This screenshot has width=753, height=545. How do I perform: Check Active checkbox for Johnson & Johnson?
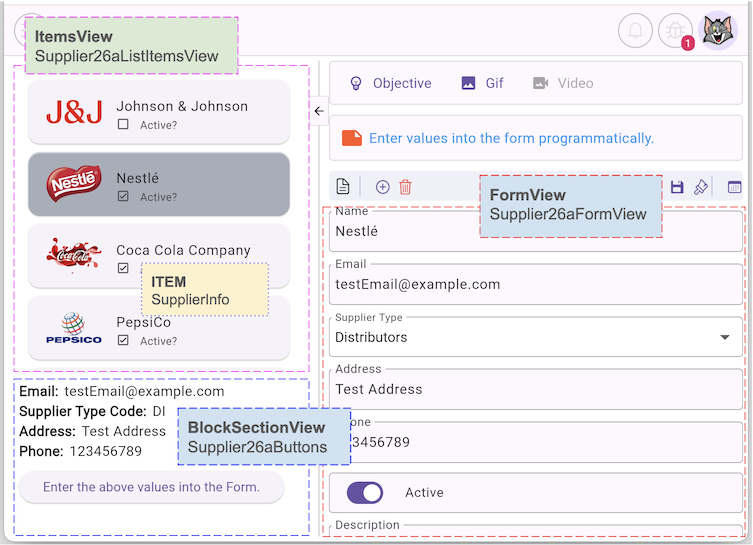[123, 125]
